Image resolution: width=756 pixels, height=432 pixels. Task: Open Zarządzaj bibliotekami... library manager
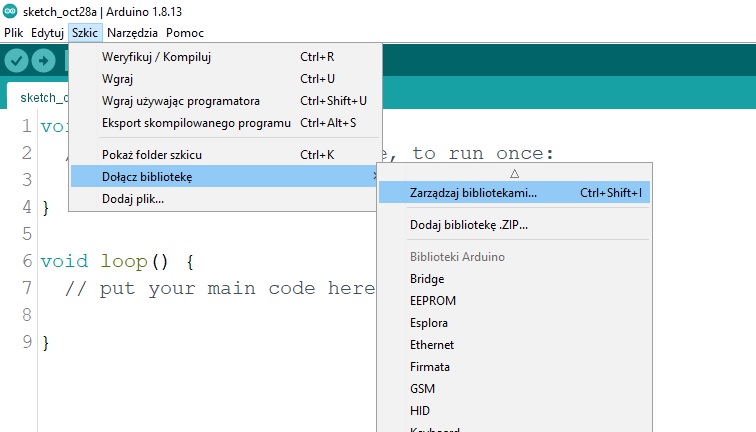point(473,192)
